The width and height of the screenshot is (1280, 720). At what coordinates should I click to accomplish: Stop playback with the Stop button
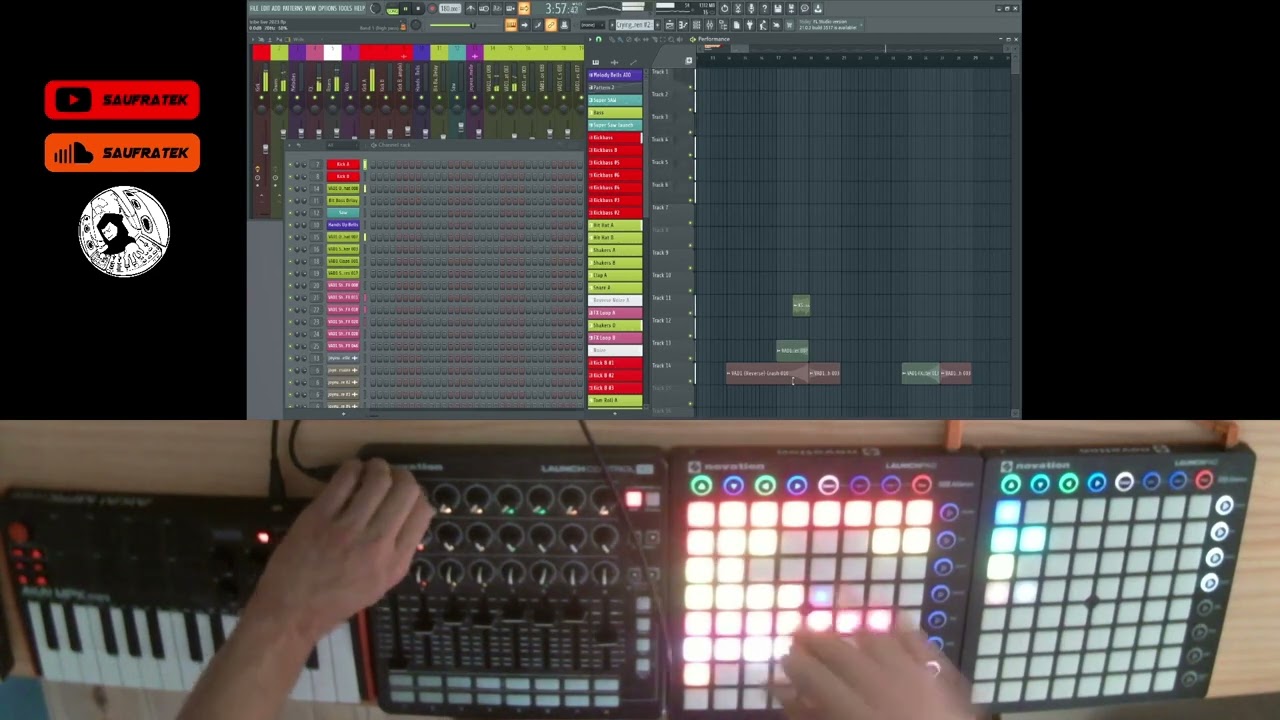point(418,9)
